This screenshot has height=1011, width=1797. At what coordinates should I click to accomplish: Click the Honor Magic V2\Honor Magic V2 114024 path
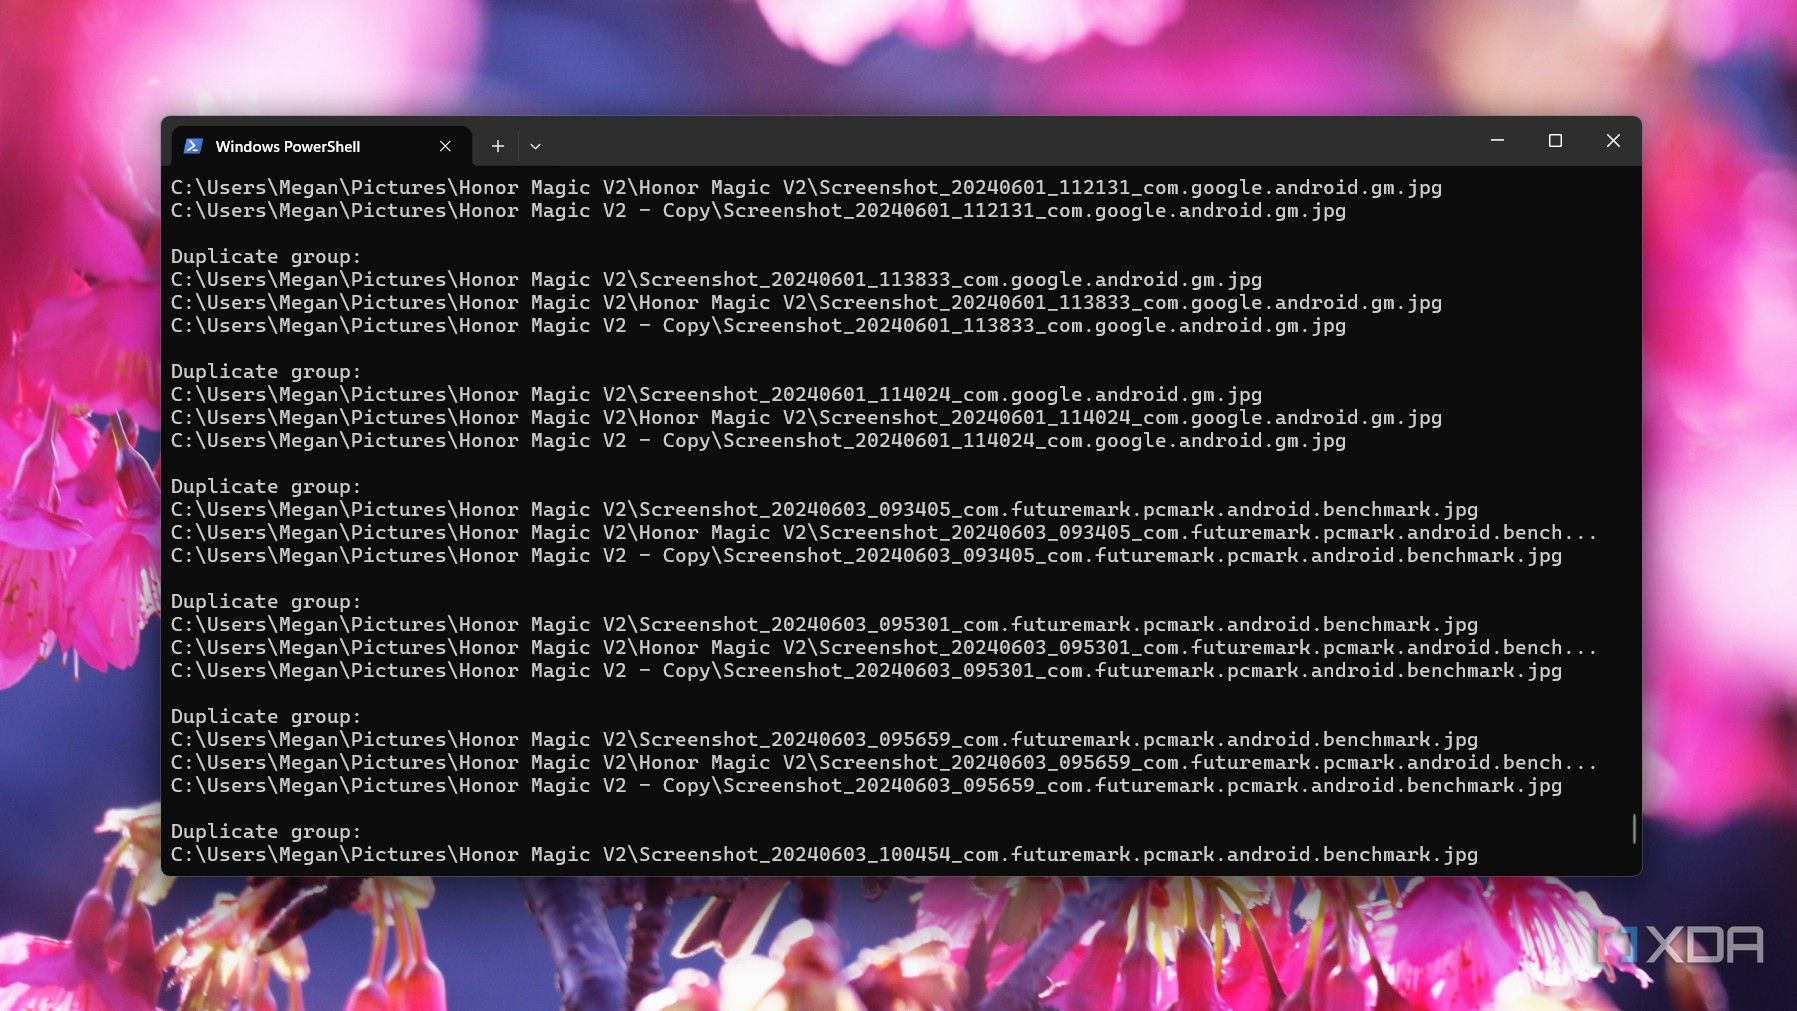click(806, 417)
